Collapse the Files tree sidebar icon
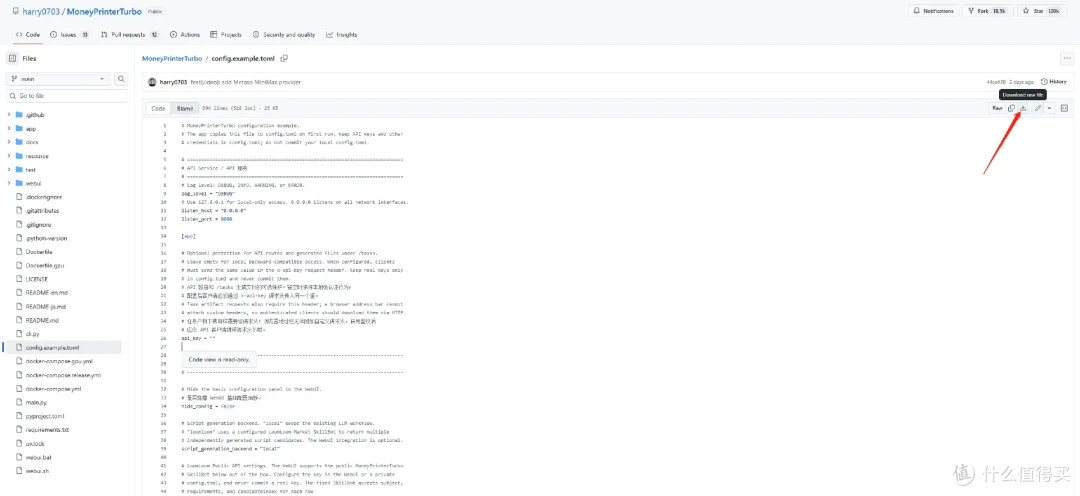The height and width of the screenshot is (496, 1080). click(x=12, y=59)
